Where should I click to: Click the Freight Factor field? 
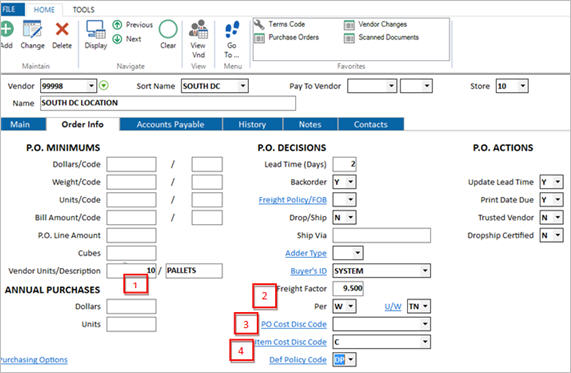pyautogui.click(x=348, y=288)
